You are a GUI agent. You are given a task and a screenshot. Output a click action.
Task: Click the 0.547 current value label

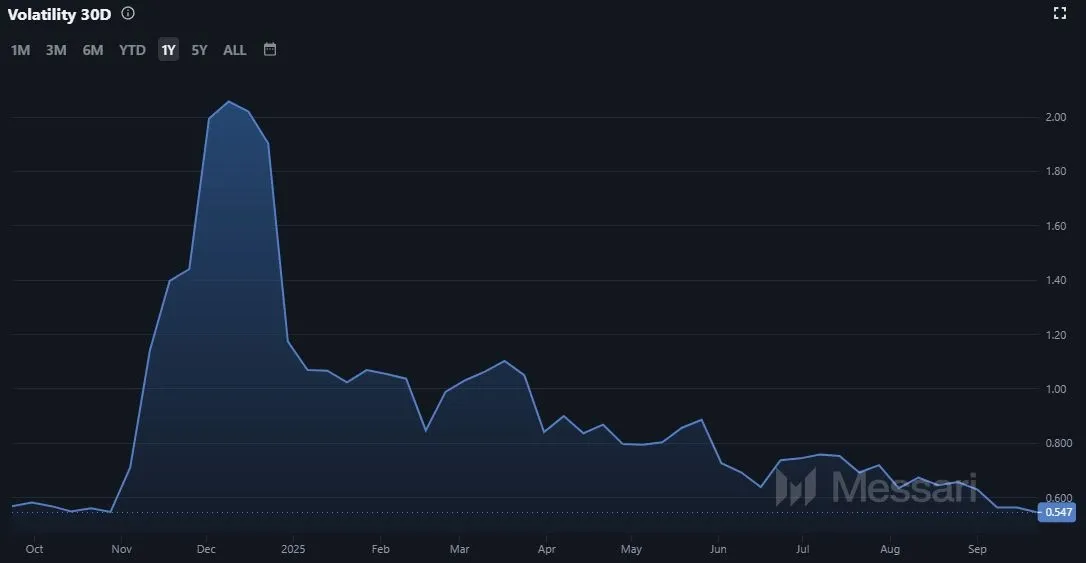click(1057, 512)
